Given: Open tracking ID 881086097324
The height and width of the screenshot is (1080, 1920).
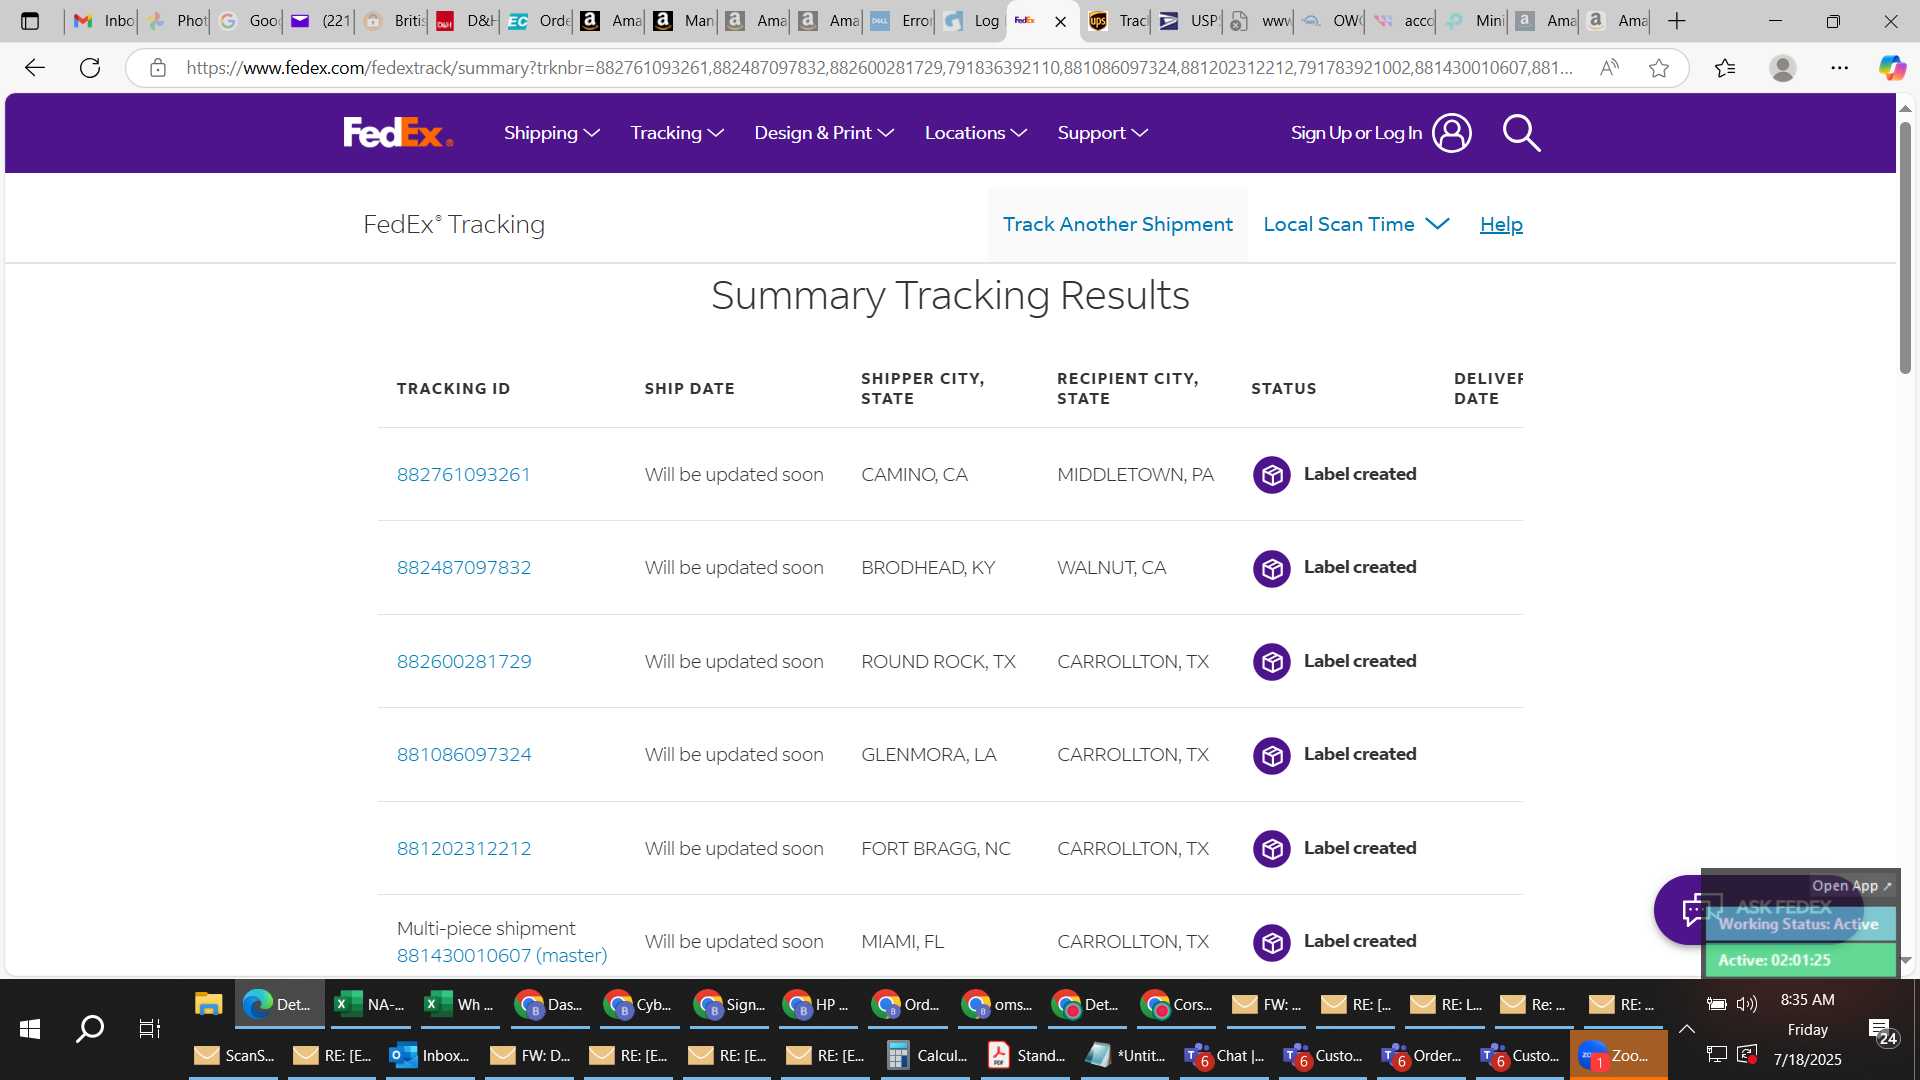Looking at the screenshot, I should pos(464,755).
